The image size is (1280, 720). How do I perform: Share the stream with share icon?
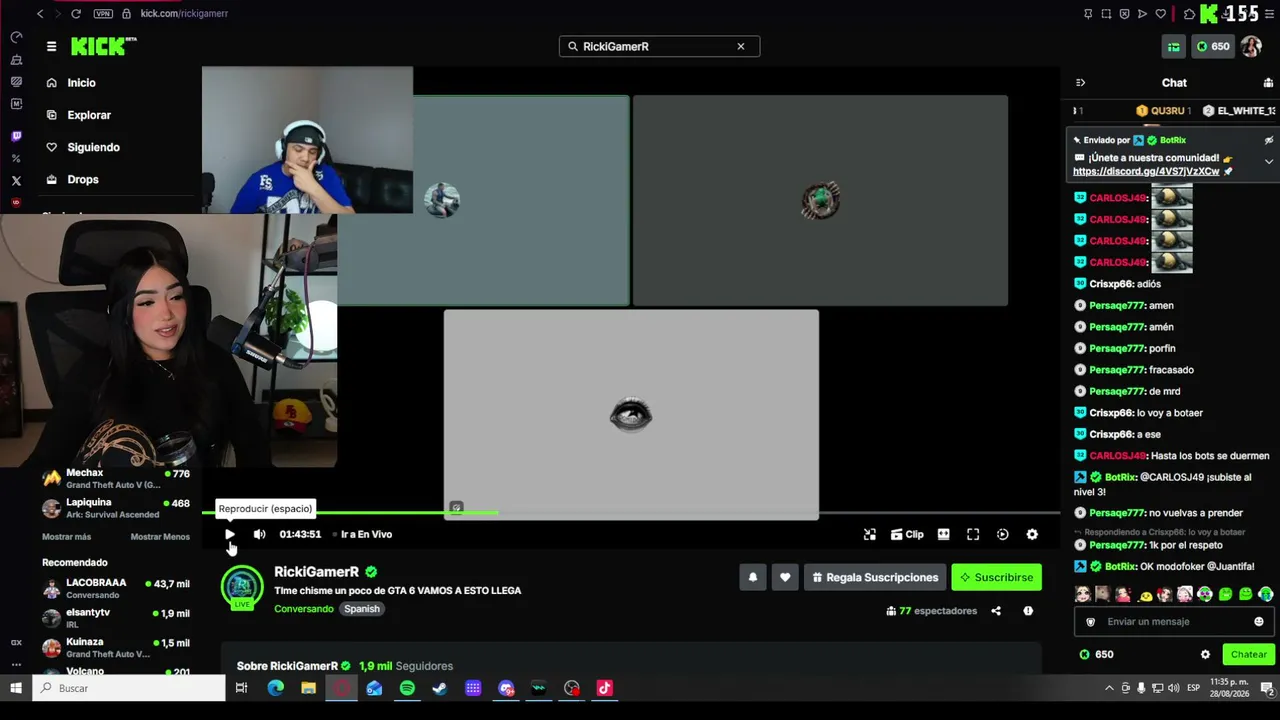coord(996,611)
